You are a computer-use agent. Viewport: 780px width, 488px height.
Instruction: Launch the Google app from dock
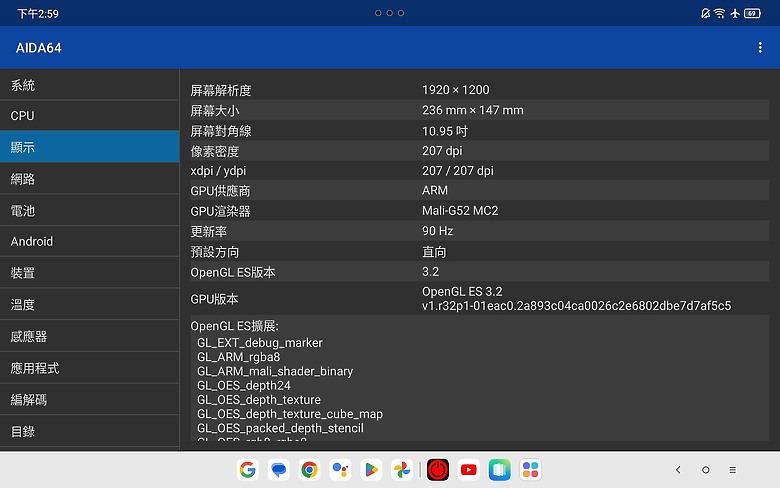(248, 470)
